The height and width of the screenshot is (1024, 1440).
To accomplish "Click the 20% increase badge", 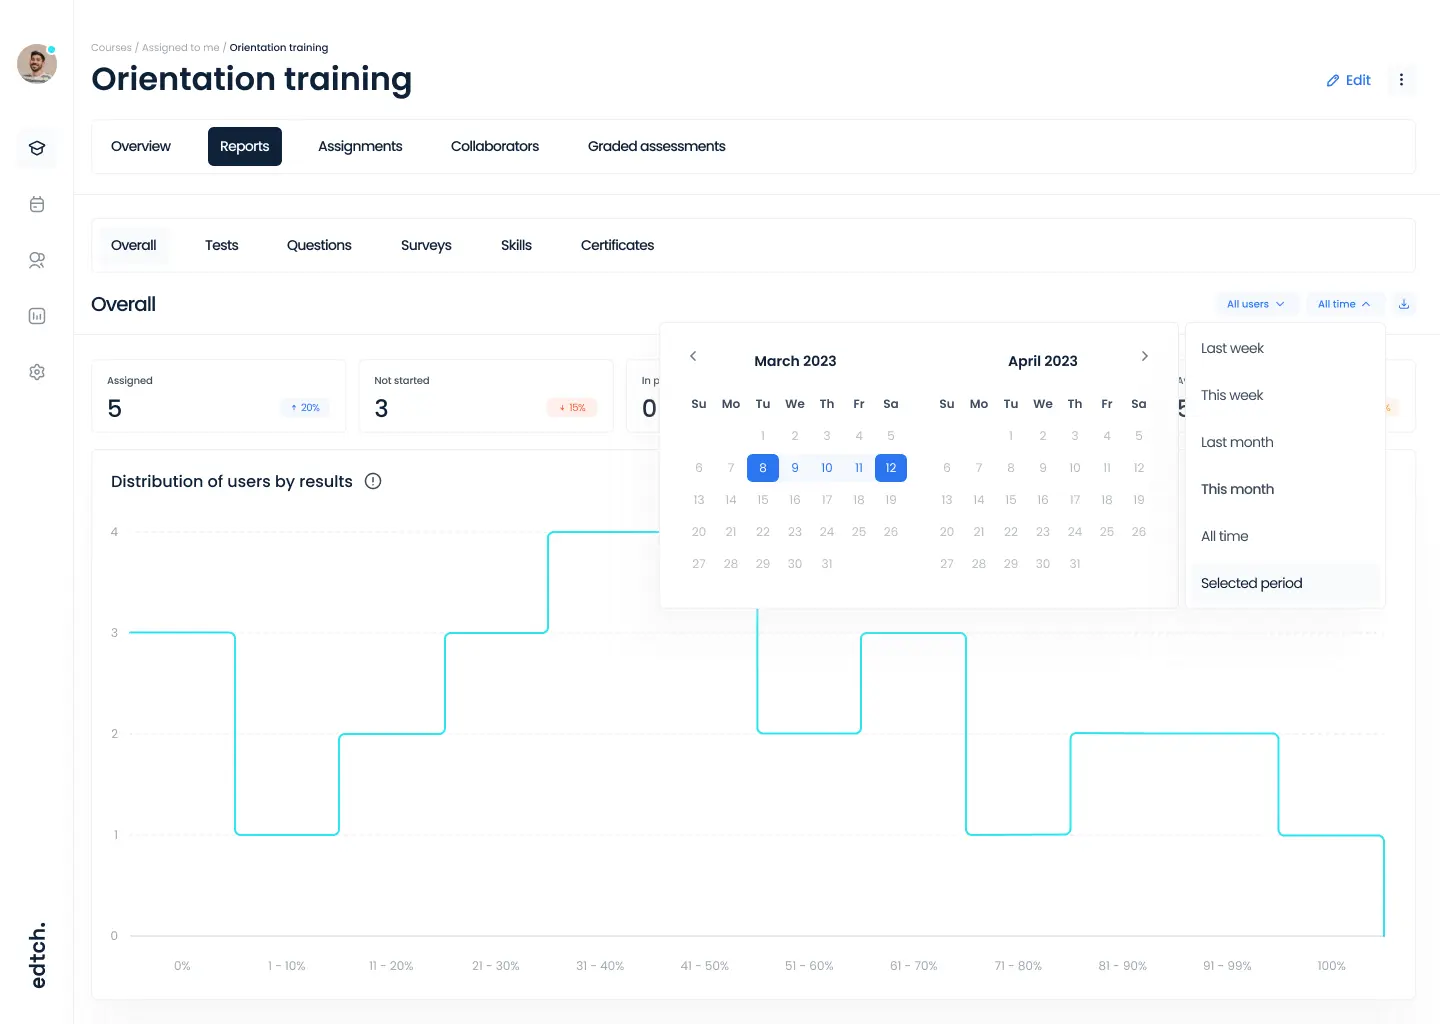I will pos(305,408).
